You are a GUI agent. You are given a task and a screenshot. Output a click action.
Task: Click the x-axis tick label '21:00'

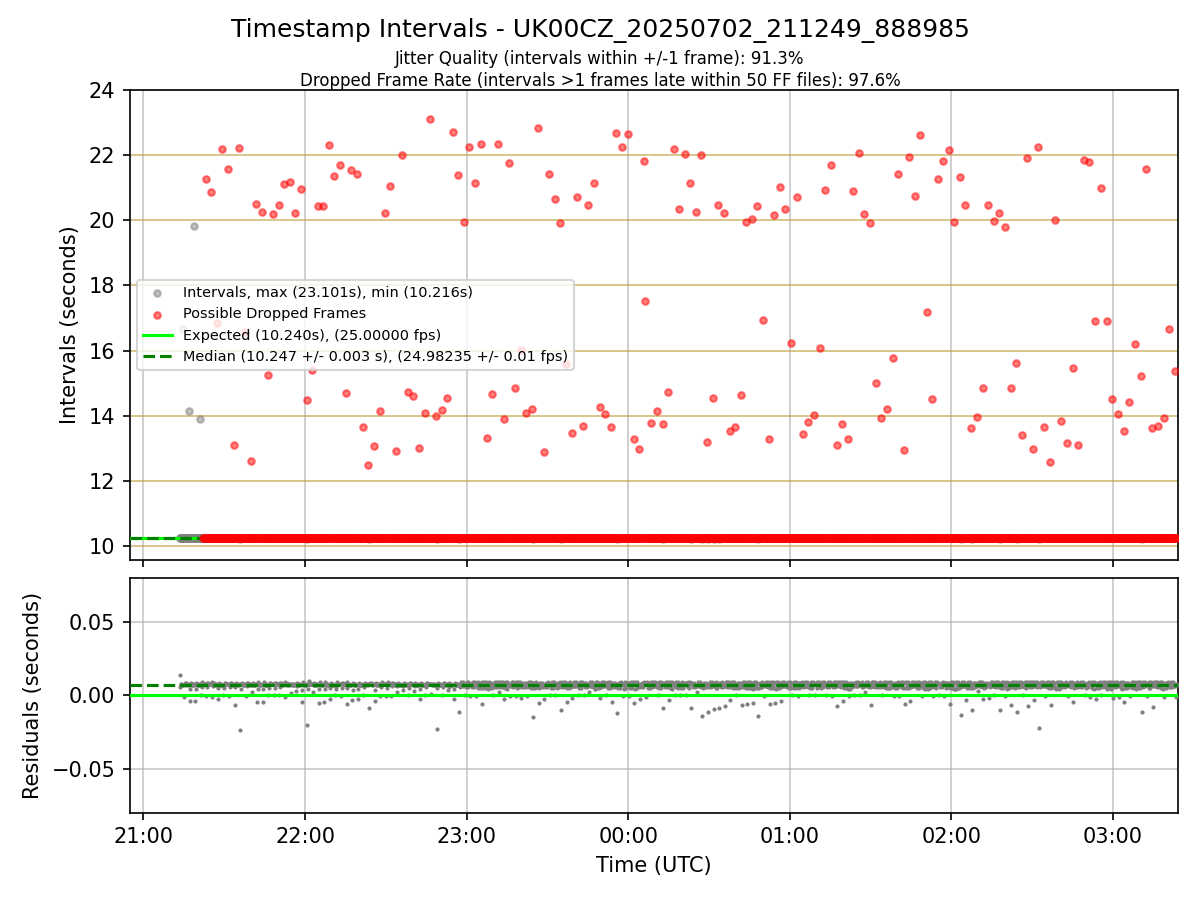click(x=143, y=834)
